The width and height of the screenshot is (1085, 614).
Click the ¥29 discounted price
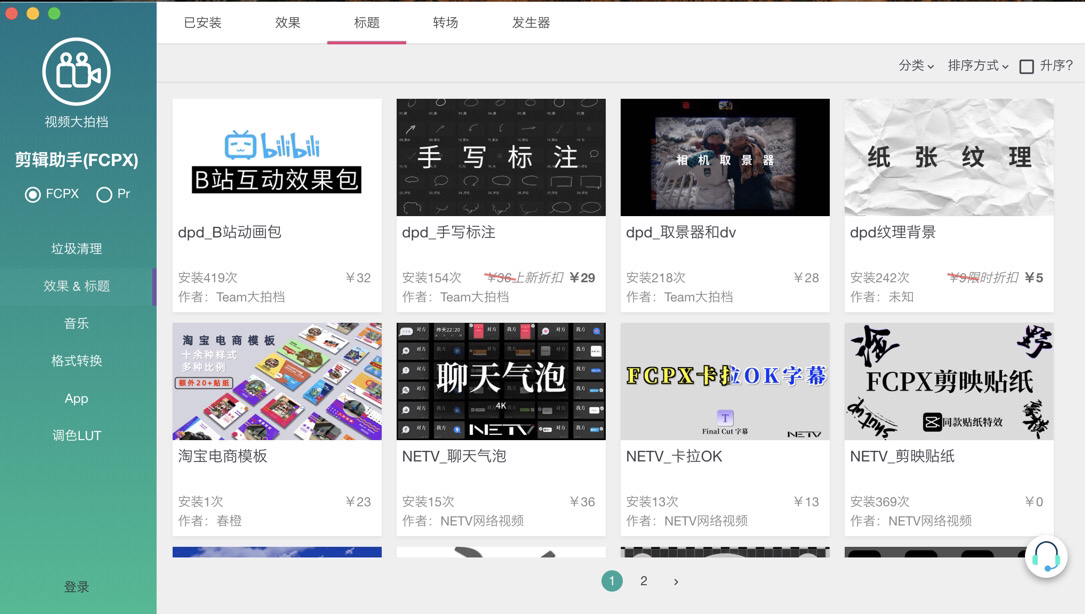582,278
